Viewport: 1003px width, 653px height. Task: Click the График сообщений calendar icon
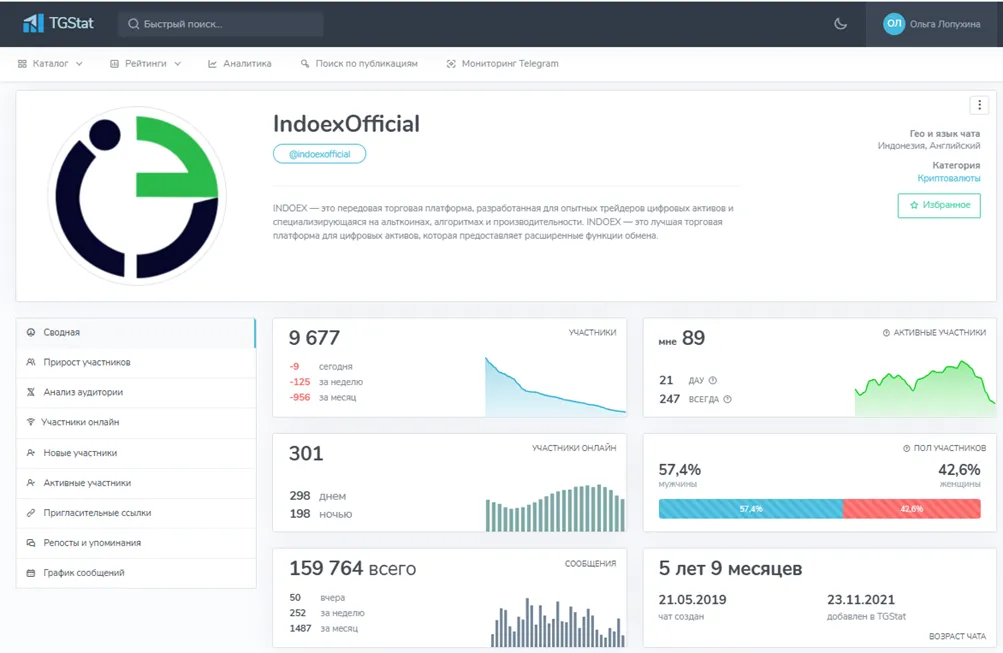click(x=31, y=573)
